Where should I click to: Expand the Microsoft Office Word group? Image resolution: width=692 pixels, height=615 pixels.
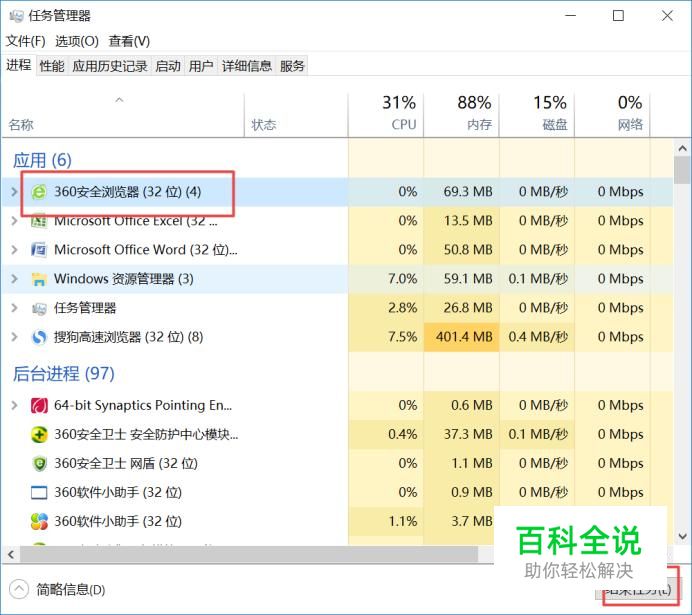(x=14, y=250)
